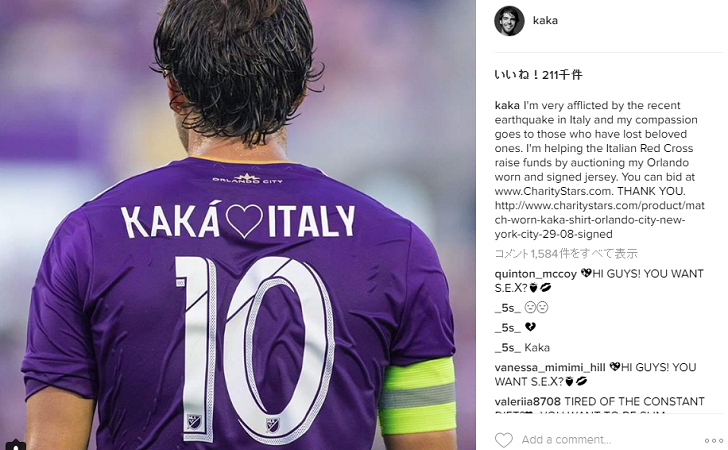Open _5s_ profile beside broken-heart comment

coord(507,328)
